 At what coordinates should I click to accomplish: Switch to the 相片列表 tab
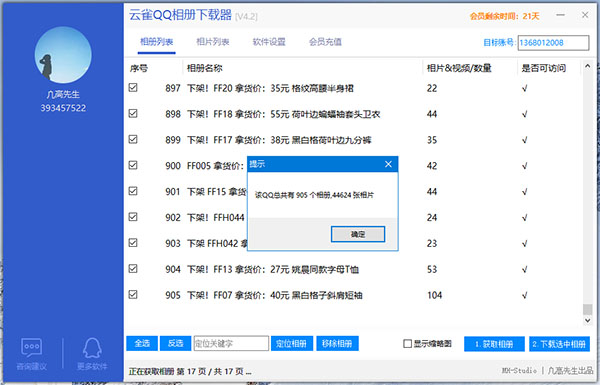213,41
